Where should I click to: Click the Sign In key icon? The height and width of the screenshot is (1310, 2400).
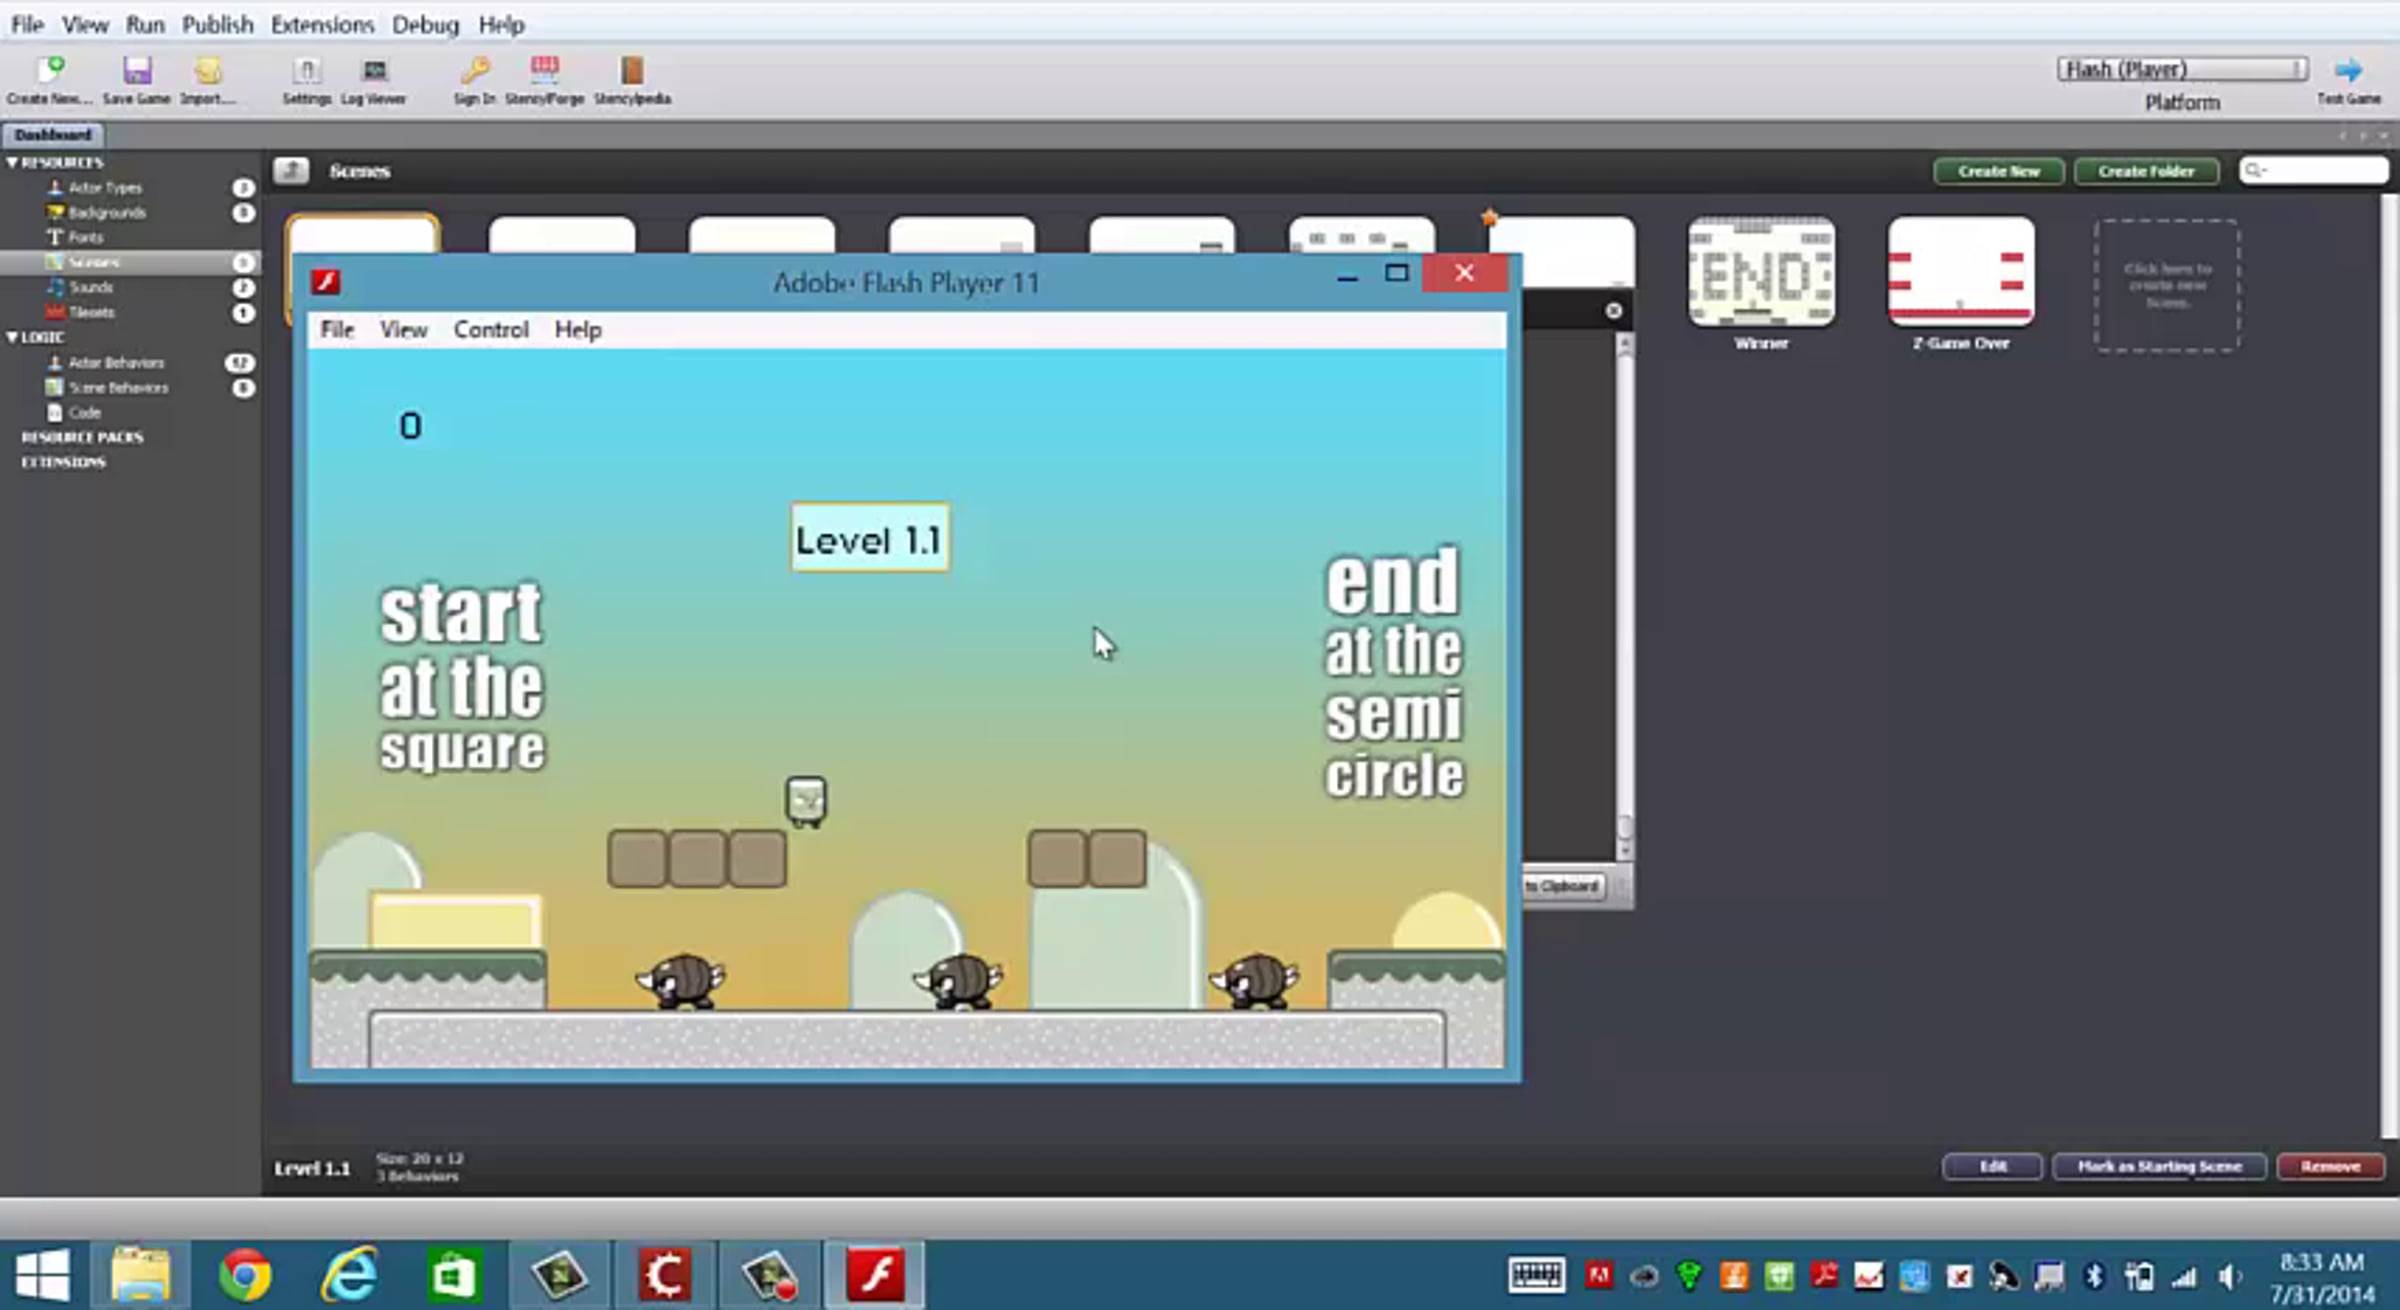pyautogui.click(x=475, y=80)
